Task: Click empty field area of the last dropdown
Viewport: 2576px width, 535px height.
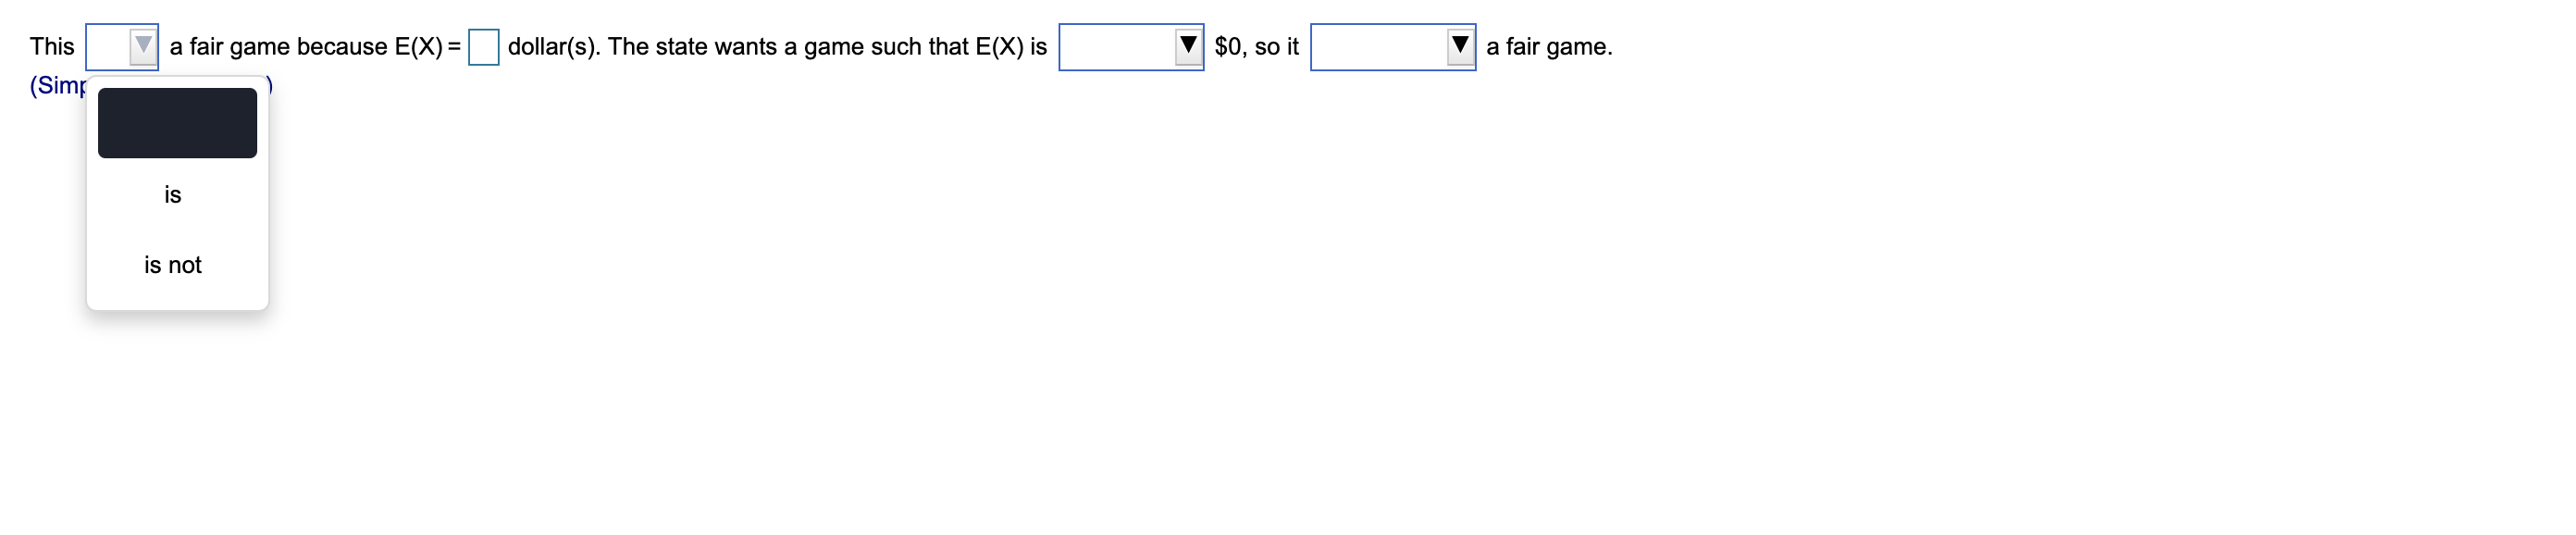Action: pos(1379,47)
